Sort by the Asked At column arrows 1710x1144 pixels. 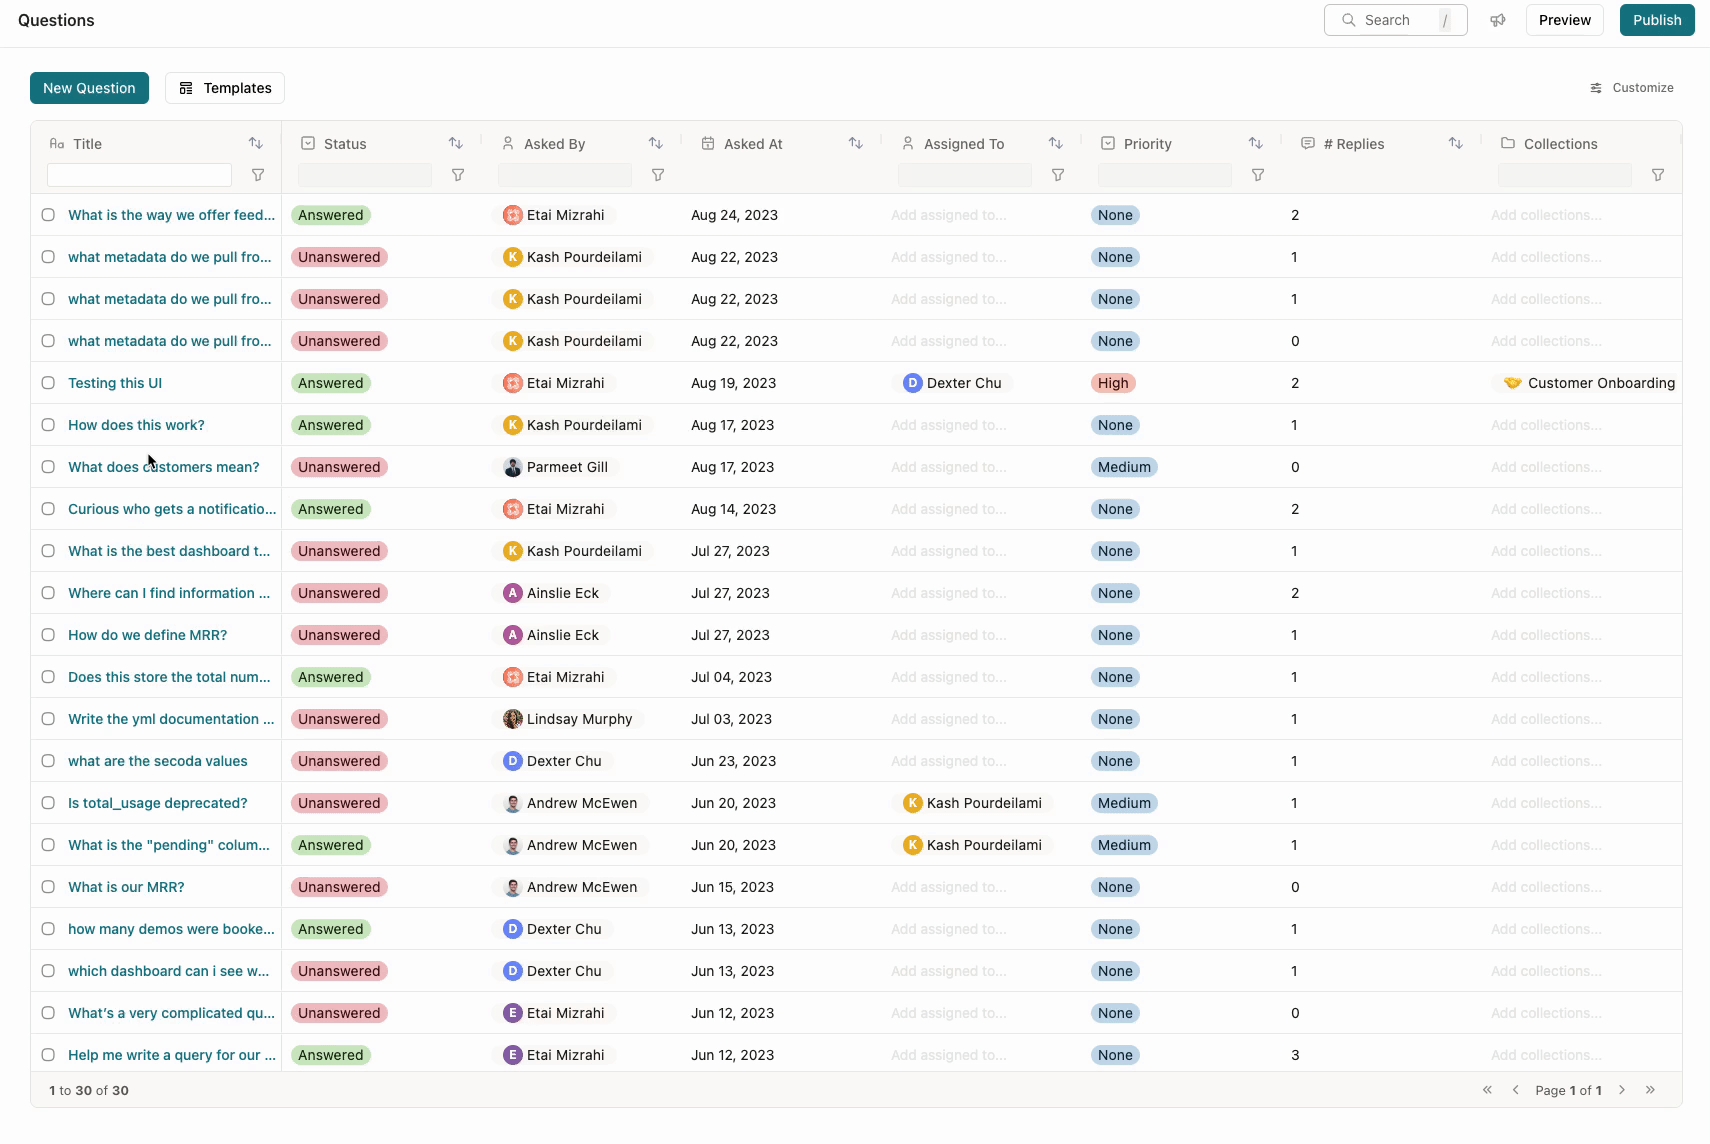[856, 143]
